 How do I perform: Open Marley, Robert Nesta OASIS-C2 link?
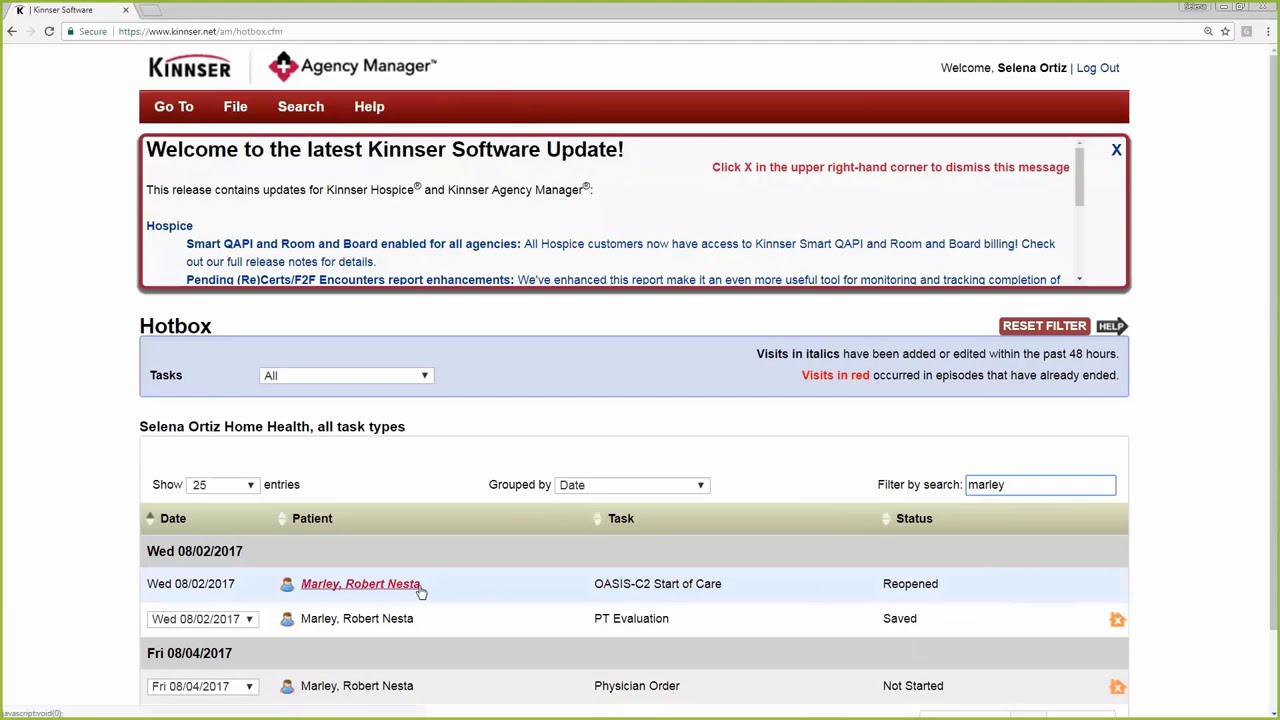coord(360,584)
